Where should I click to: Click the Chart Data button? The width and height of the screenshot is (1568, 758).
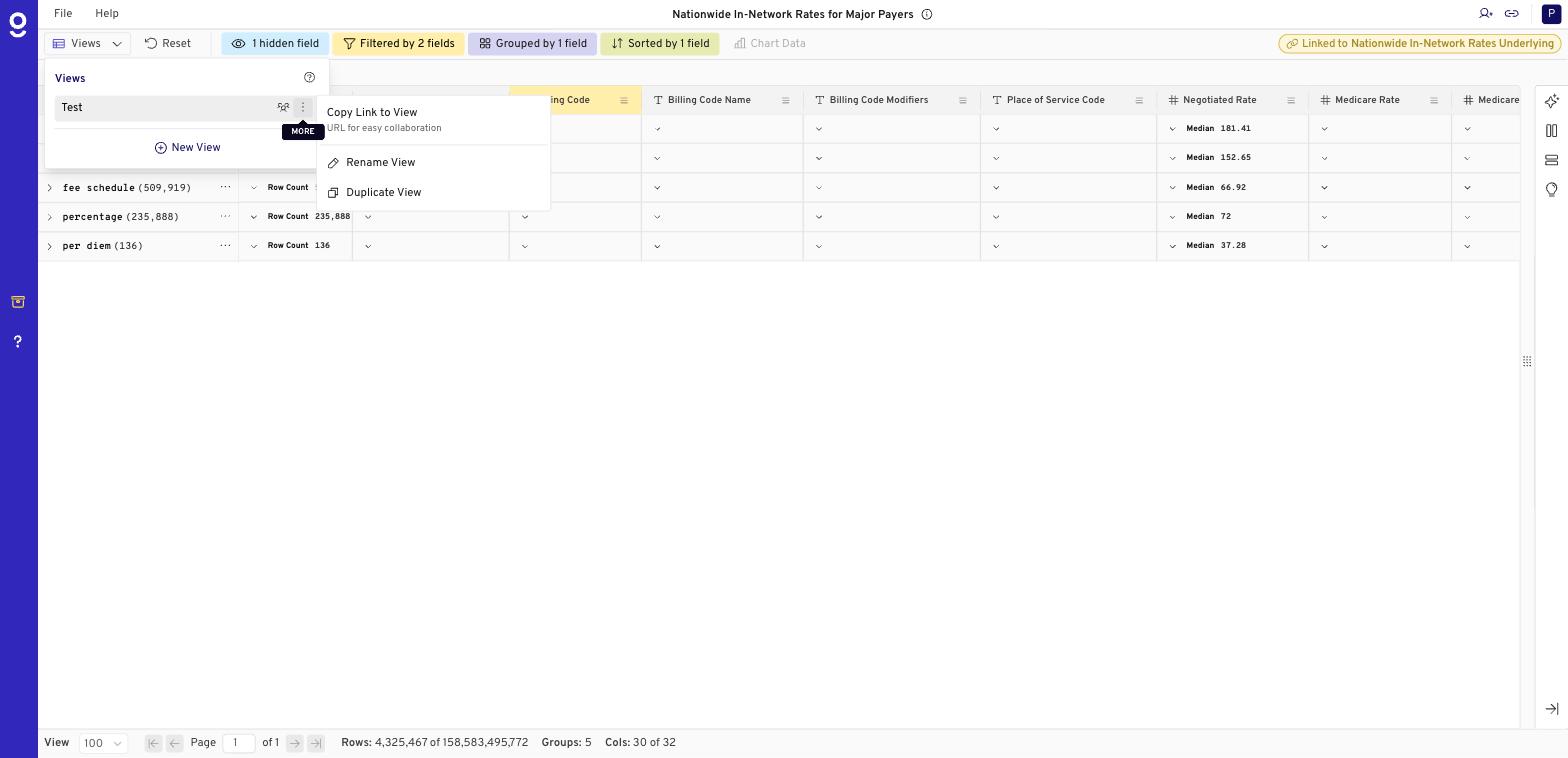[770, 44]
